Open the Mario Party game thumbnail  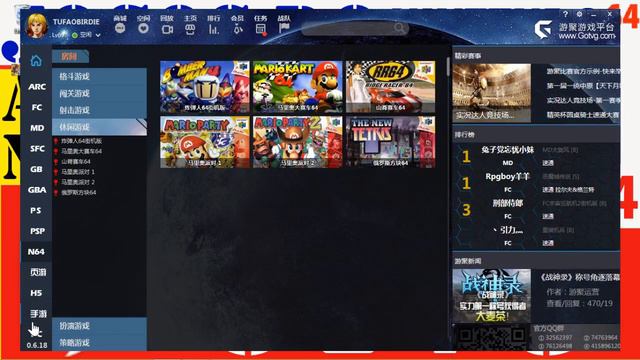tap(204, 142)
